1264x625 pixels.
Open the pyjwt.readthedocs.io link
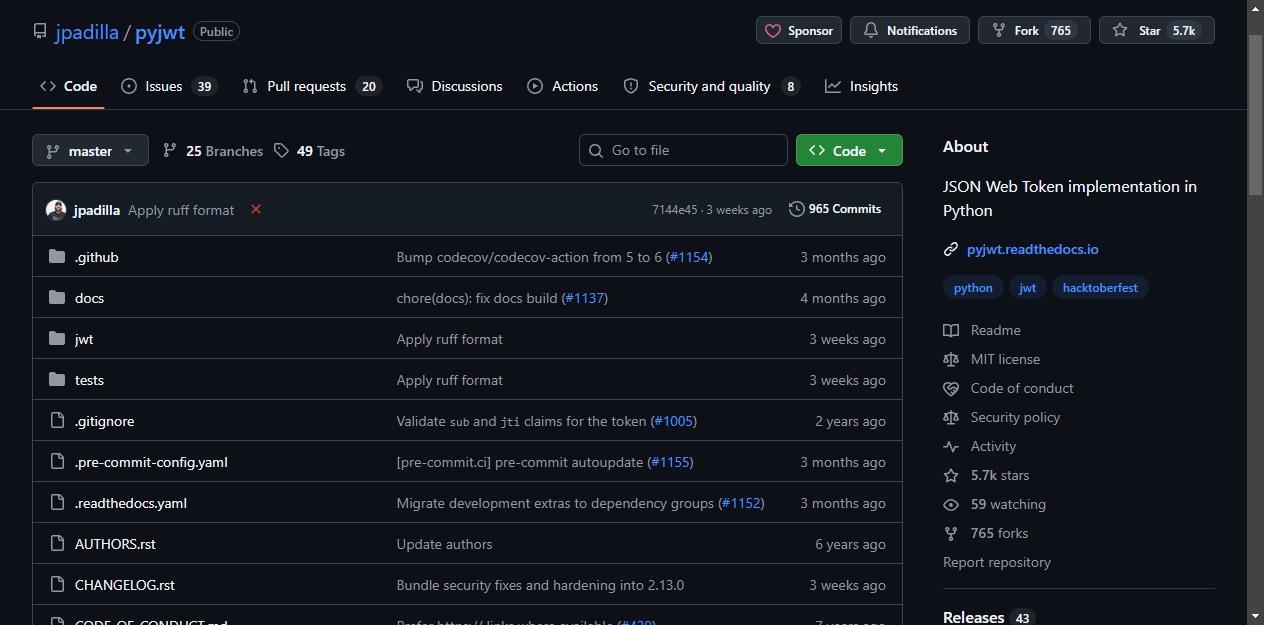click(1032, 249)
